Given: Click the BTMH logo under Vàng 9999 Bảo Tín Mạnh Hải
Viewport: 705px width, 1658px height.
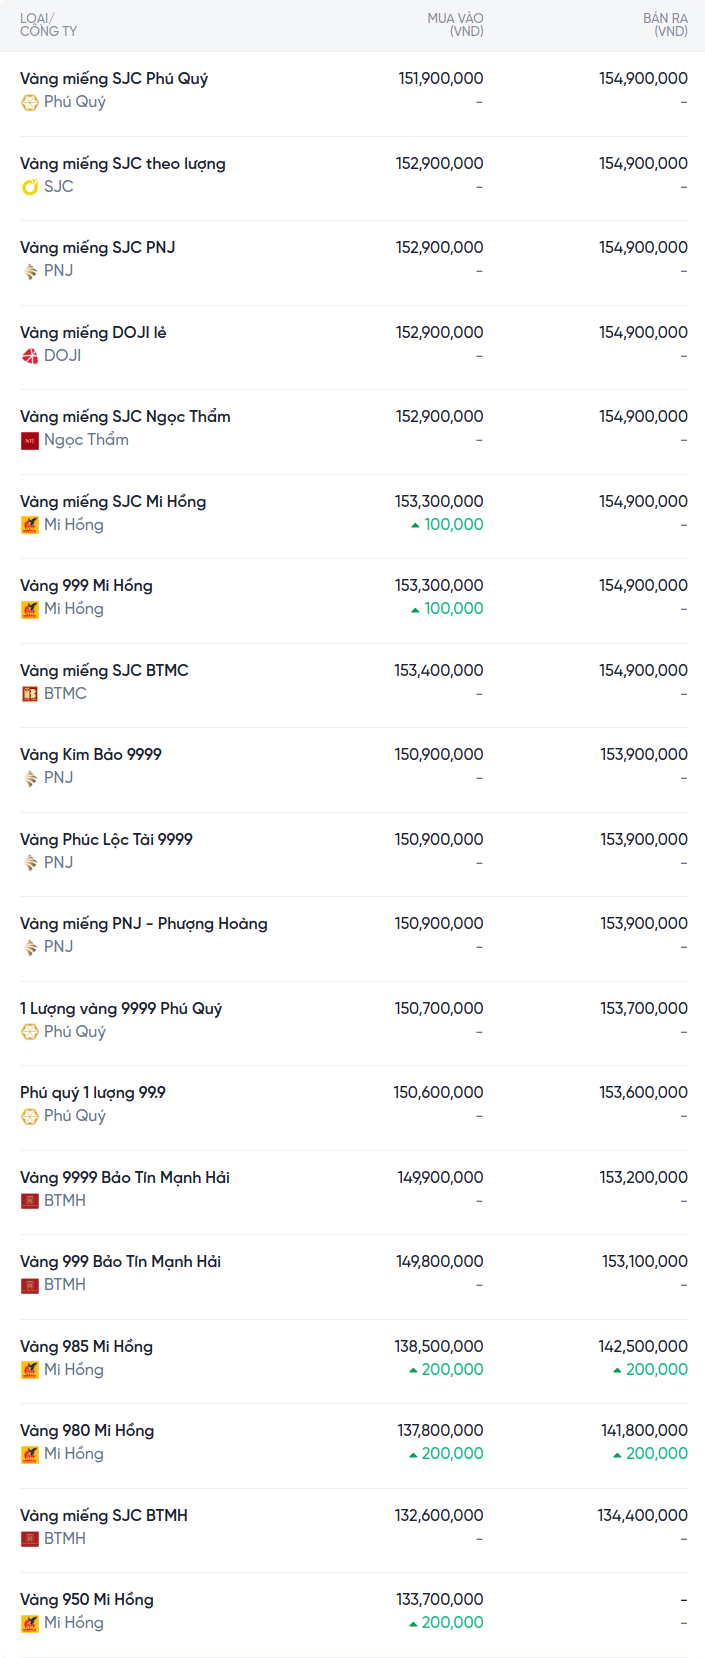Looking at the screenshot, I should click(x=30, y=1201).
